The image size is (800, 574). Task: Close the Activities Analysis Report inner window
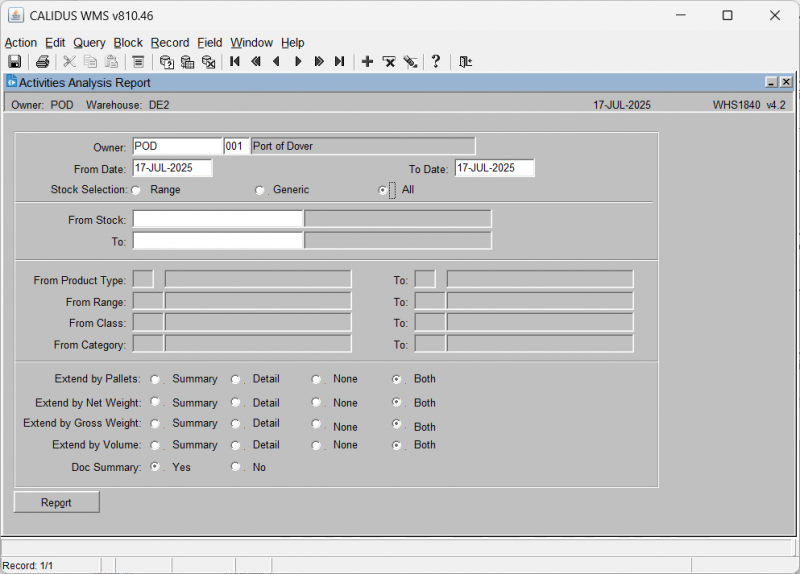(786, 82)
